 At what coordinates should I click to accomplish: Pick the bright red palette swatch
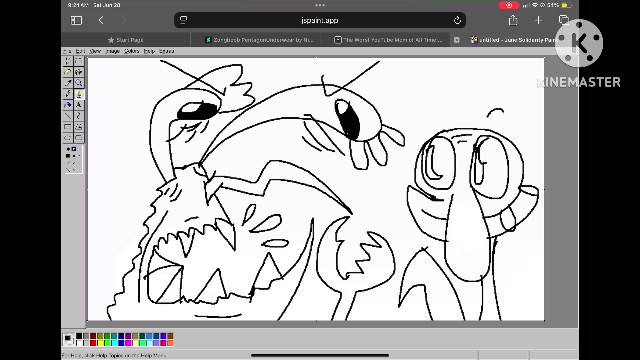pyautogui.click(x=93, y=343)
